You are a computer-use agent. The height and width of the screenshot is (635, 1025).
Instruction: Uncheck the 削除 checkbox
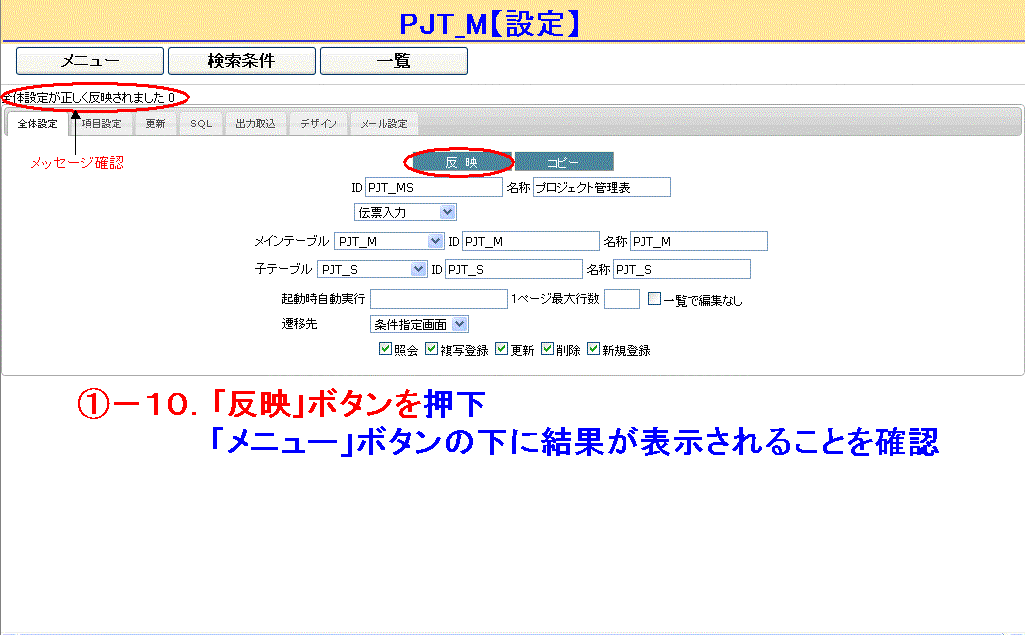548,350
